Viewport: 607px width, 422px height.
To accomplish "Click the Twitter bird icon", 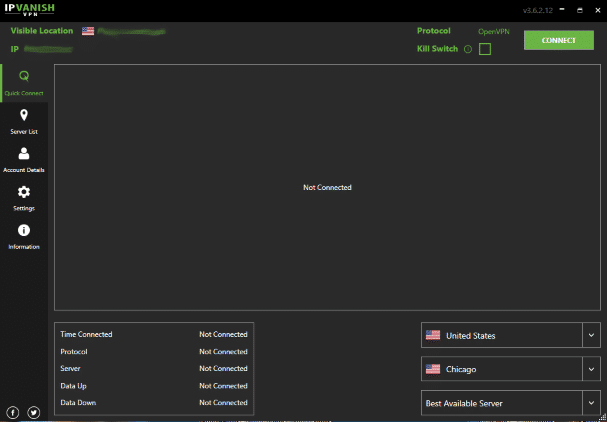I will coord(34,412).
